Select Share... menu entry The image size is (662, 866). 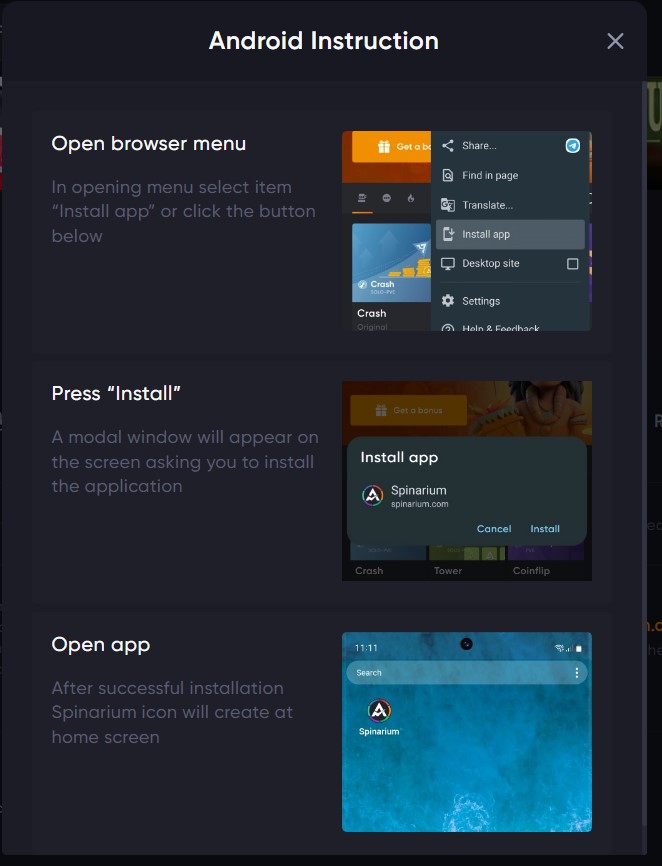tap(510, 146)
